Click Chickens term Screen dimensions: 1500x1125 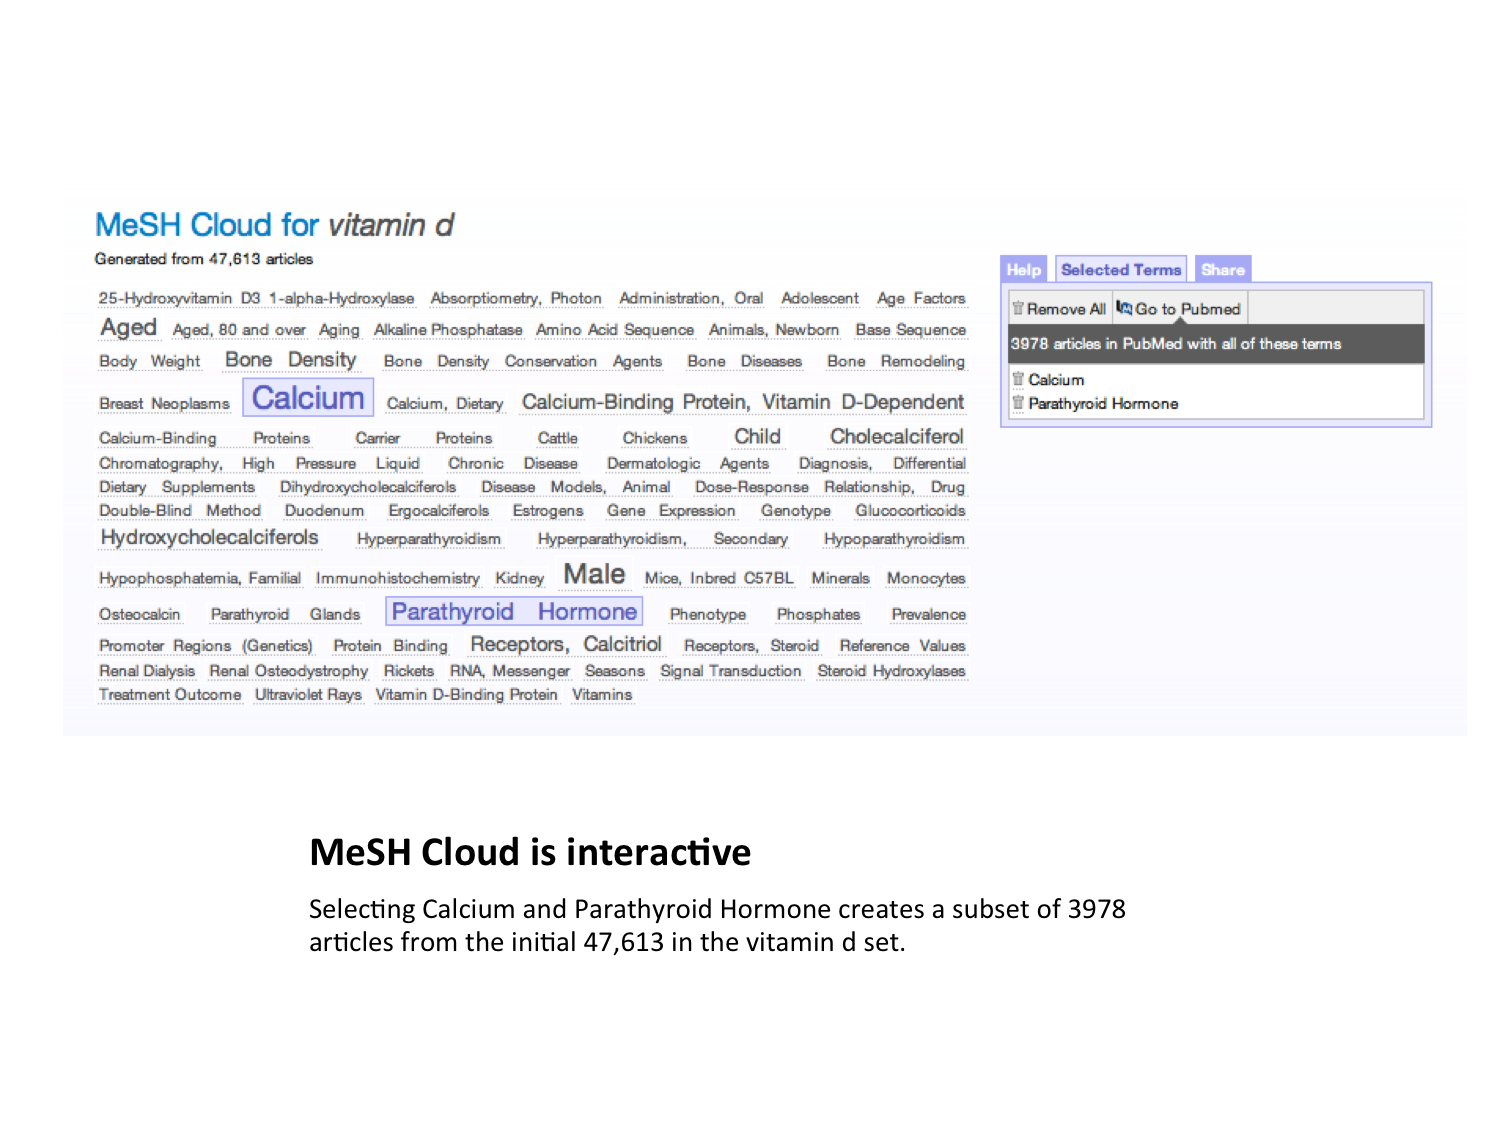(655, 438)
